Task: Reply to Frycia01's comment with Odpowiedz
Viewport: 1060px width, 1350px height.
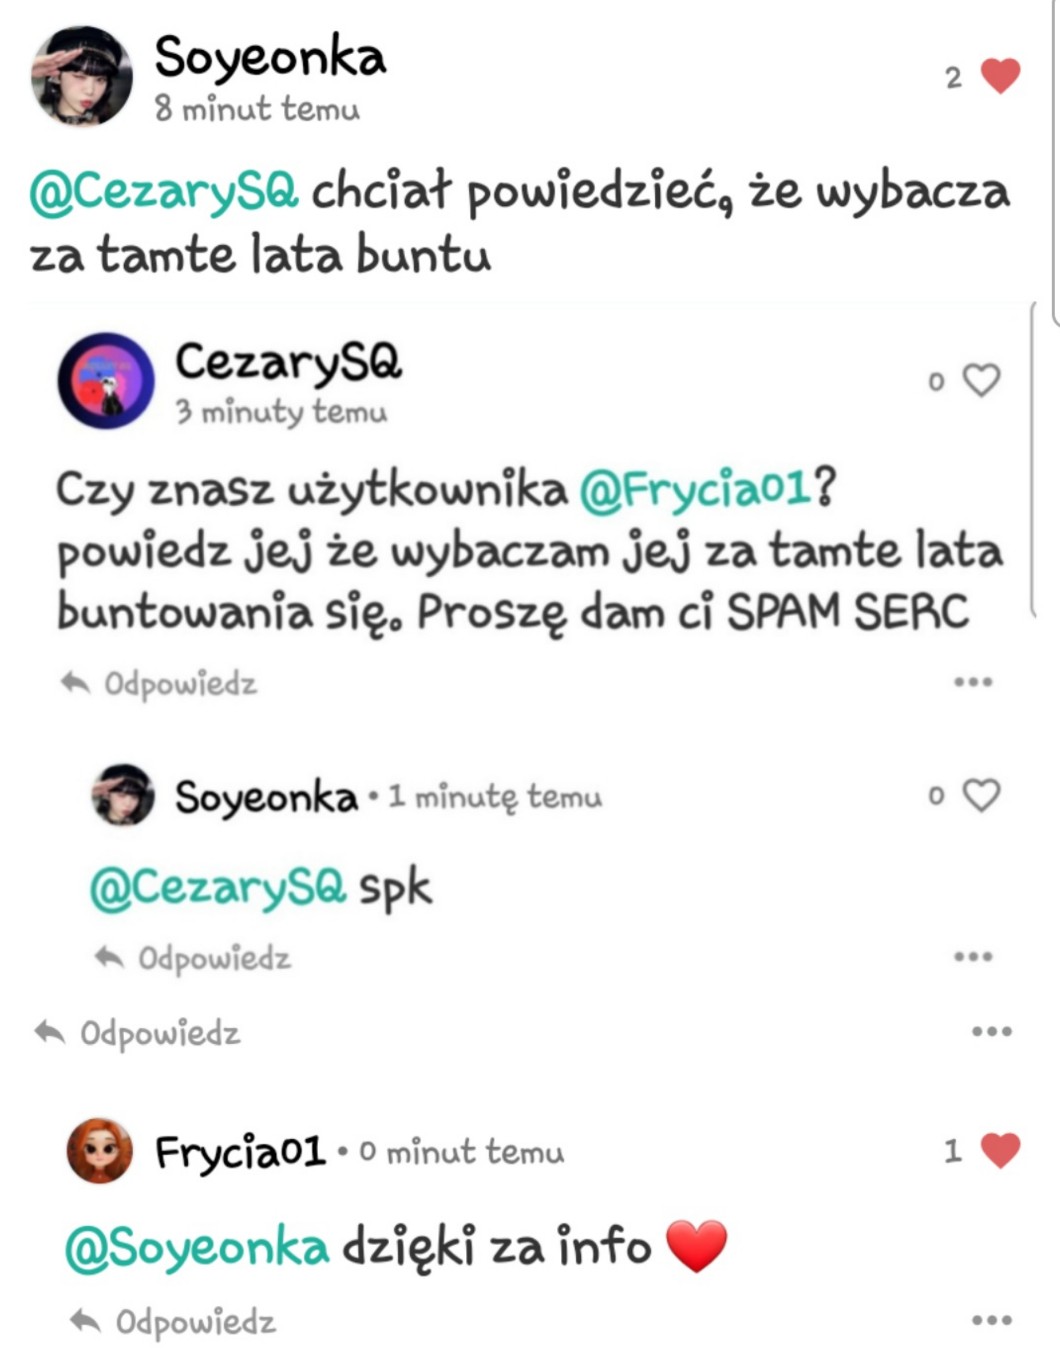Action: click(x=172, y=1321)
